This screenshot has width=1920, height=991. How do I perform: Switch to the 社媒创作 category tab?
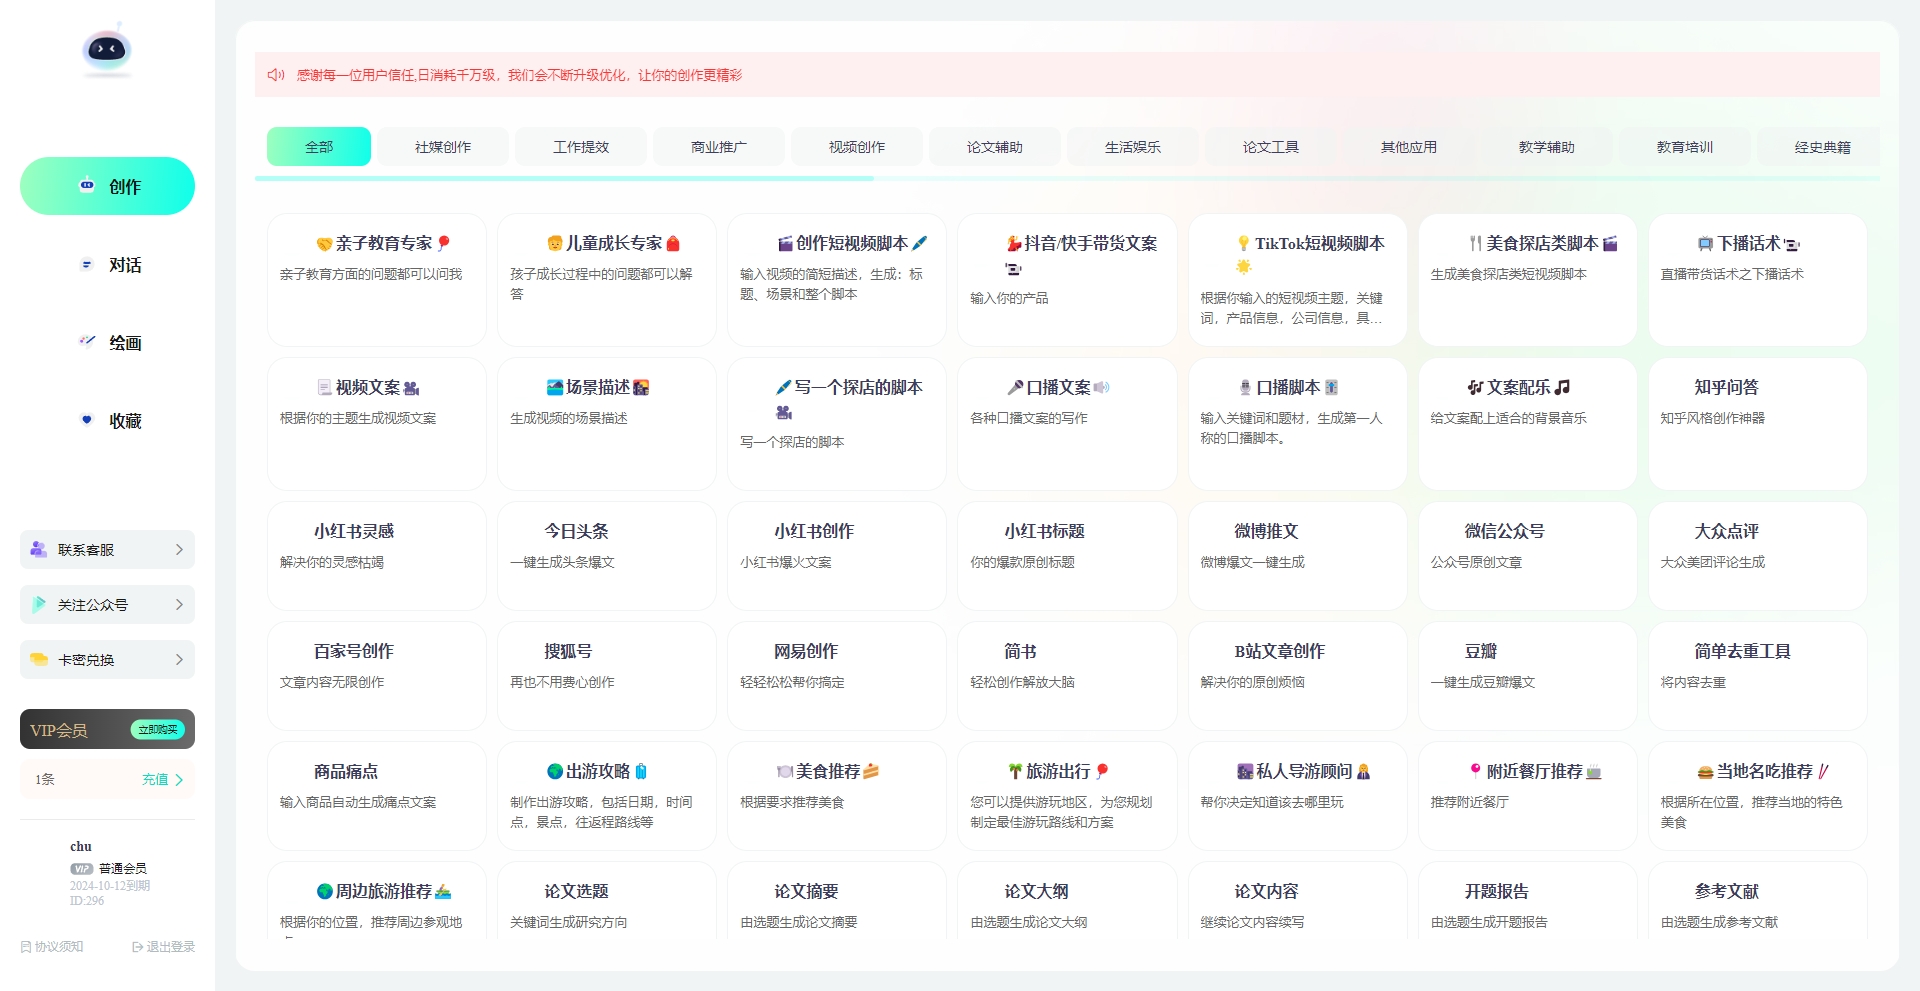pos(443,146)
